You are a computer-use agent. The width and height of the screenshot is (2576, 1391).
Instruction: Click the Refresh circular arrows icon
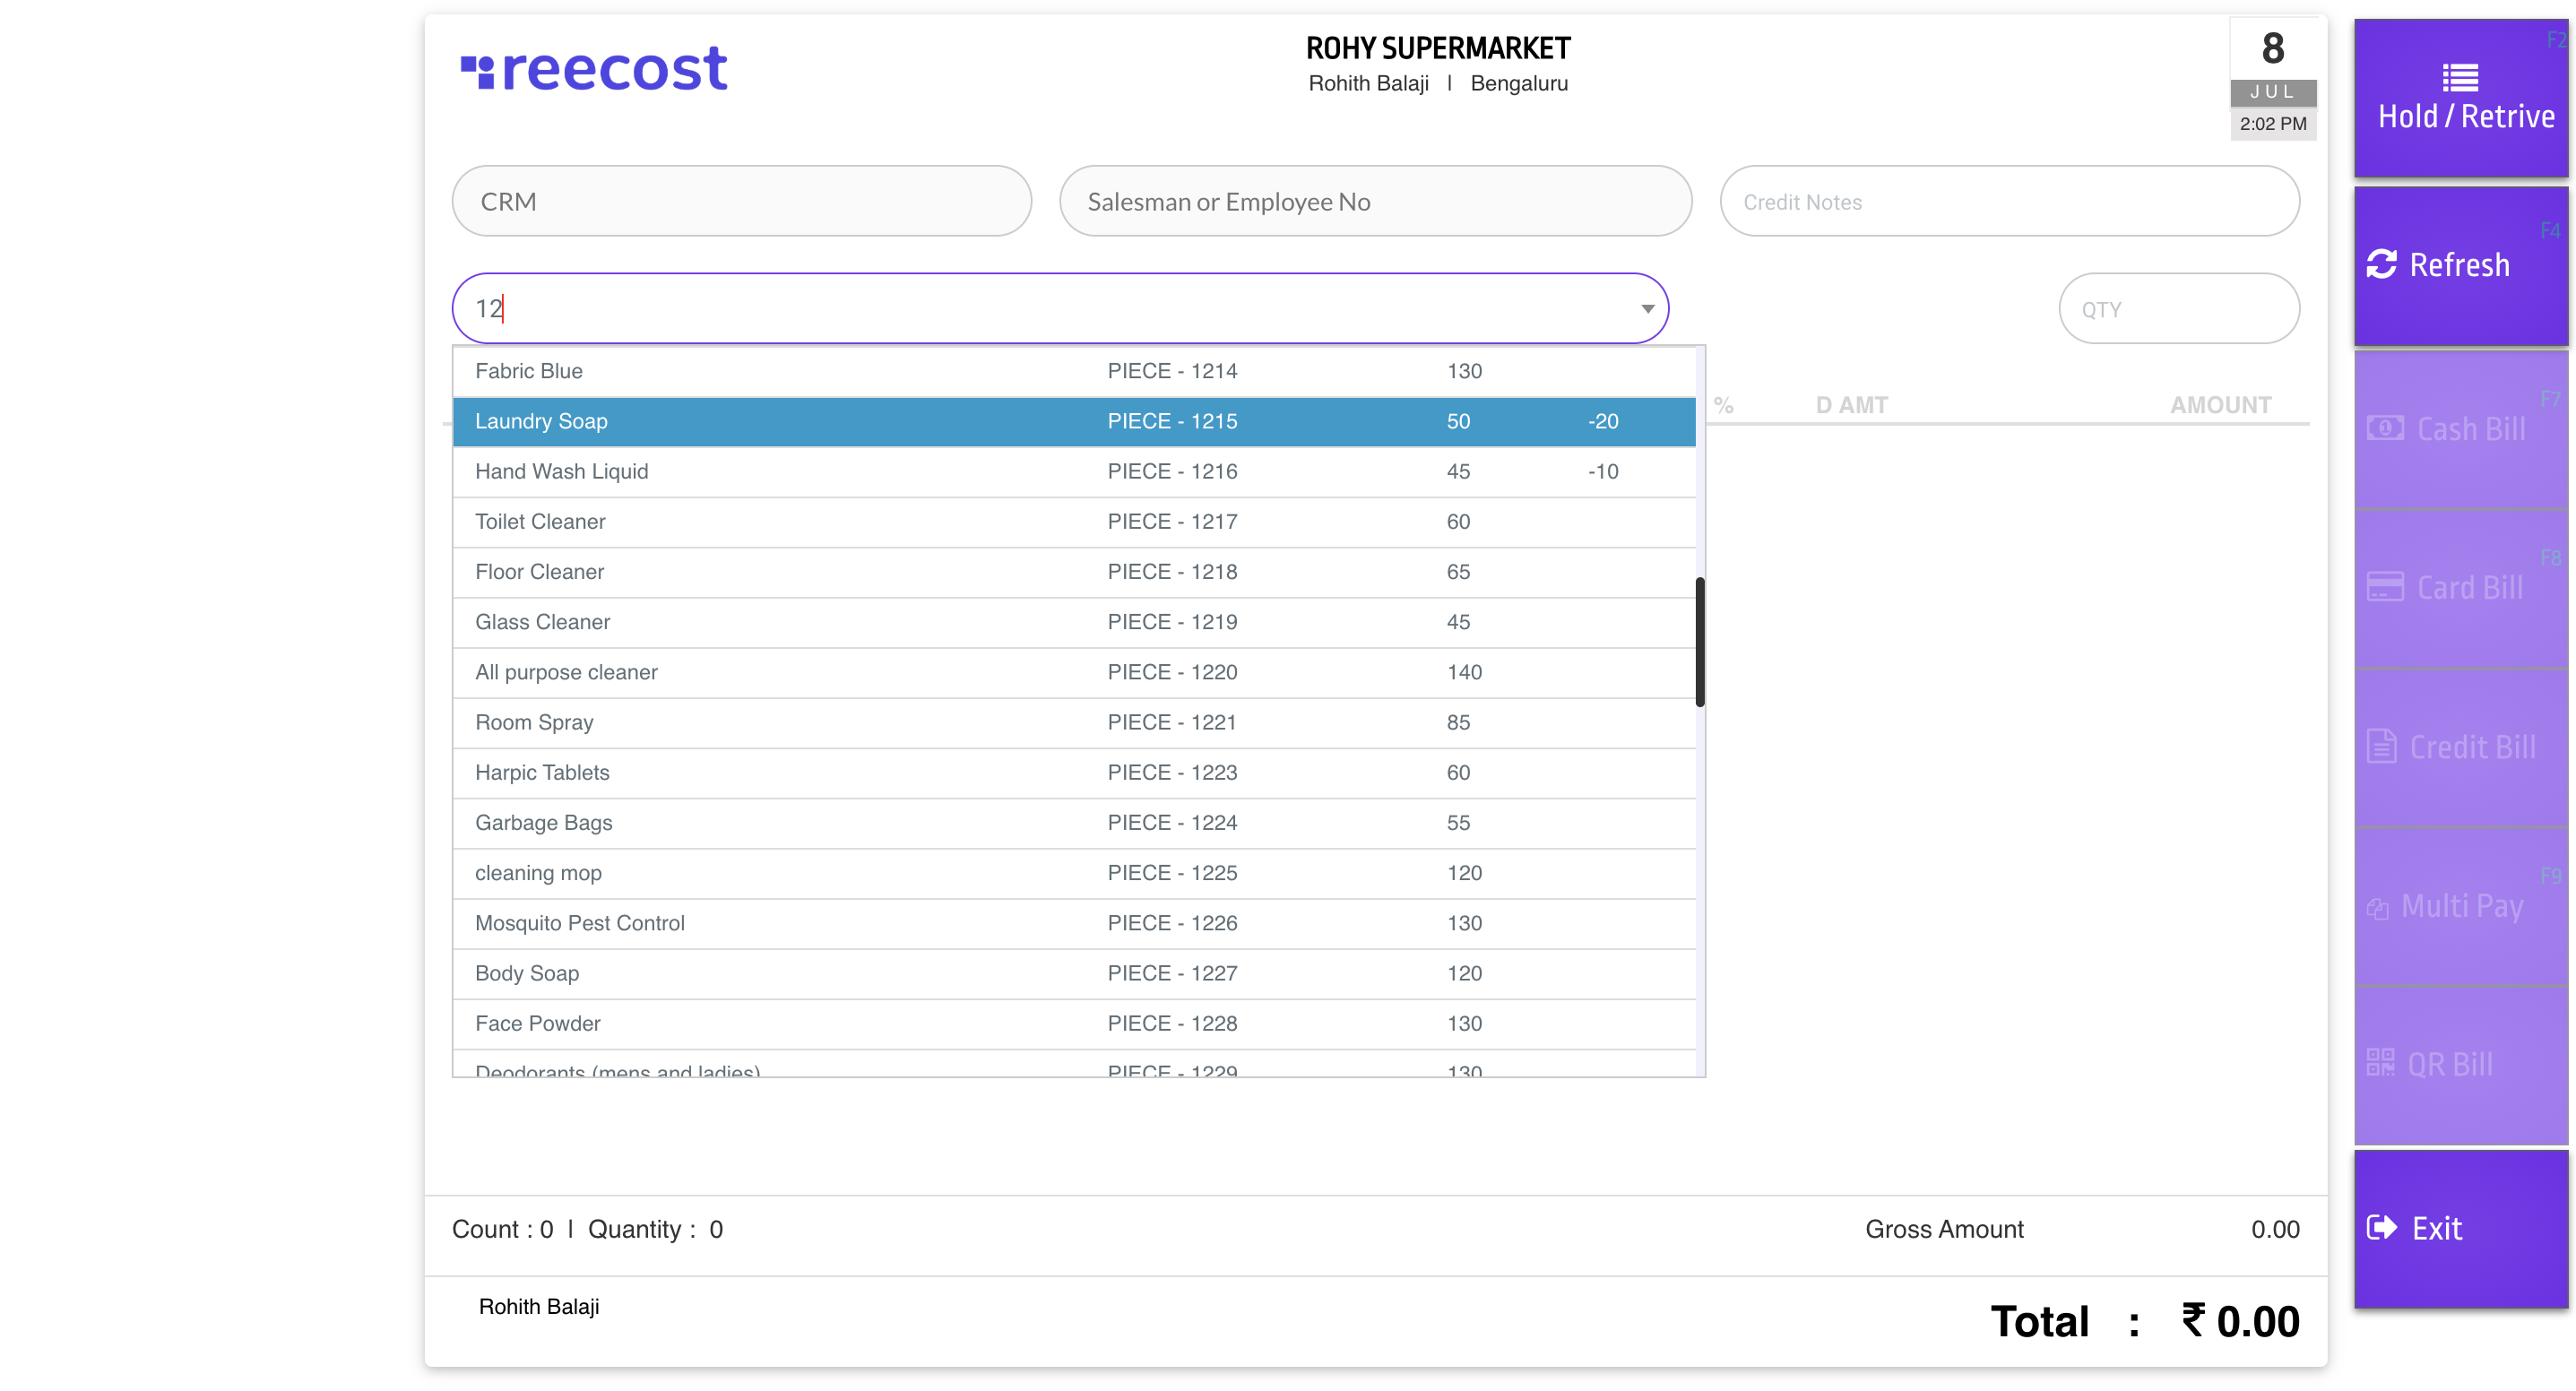[x=2381, y=264]
